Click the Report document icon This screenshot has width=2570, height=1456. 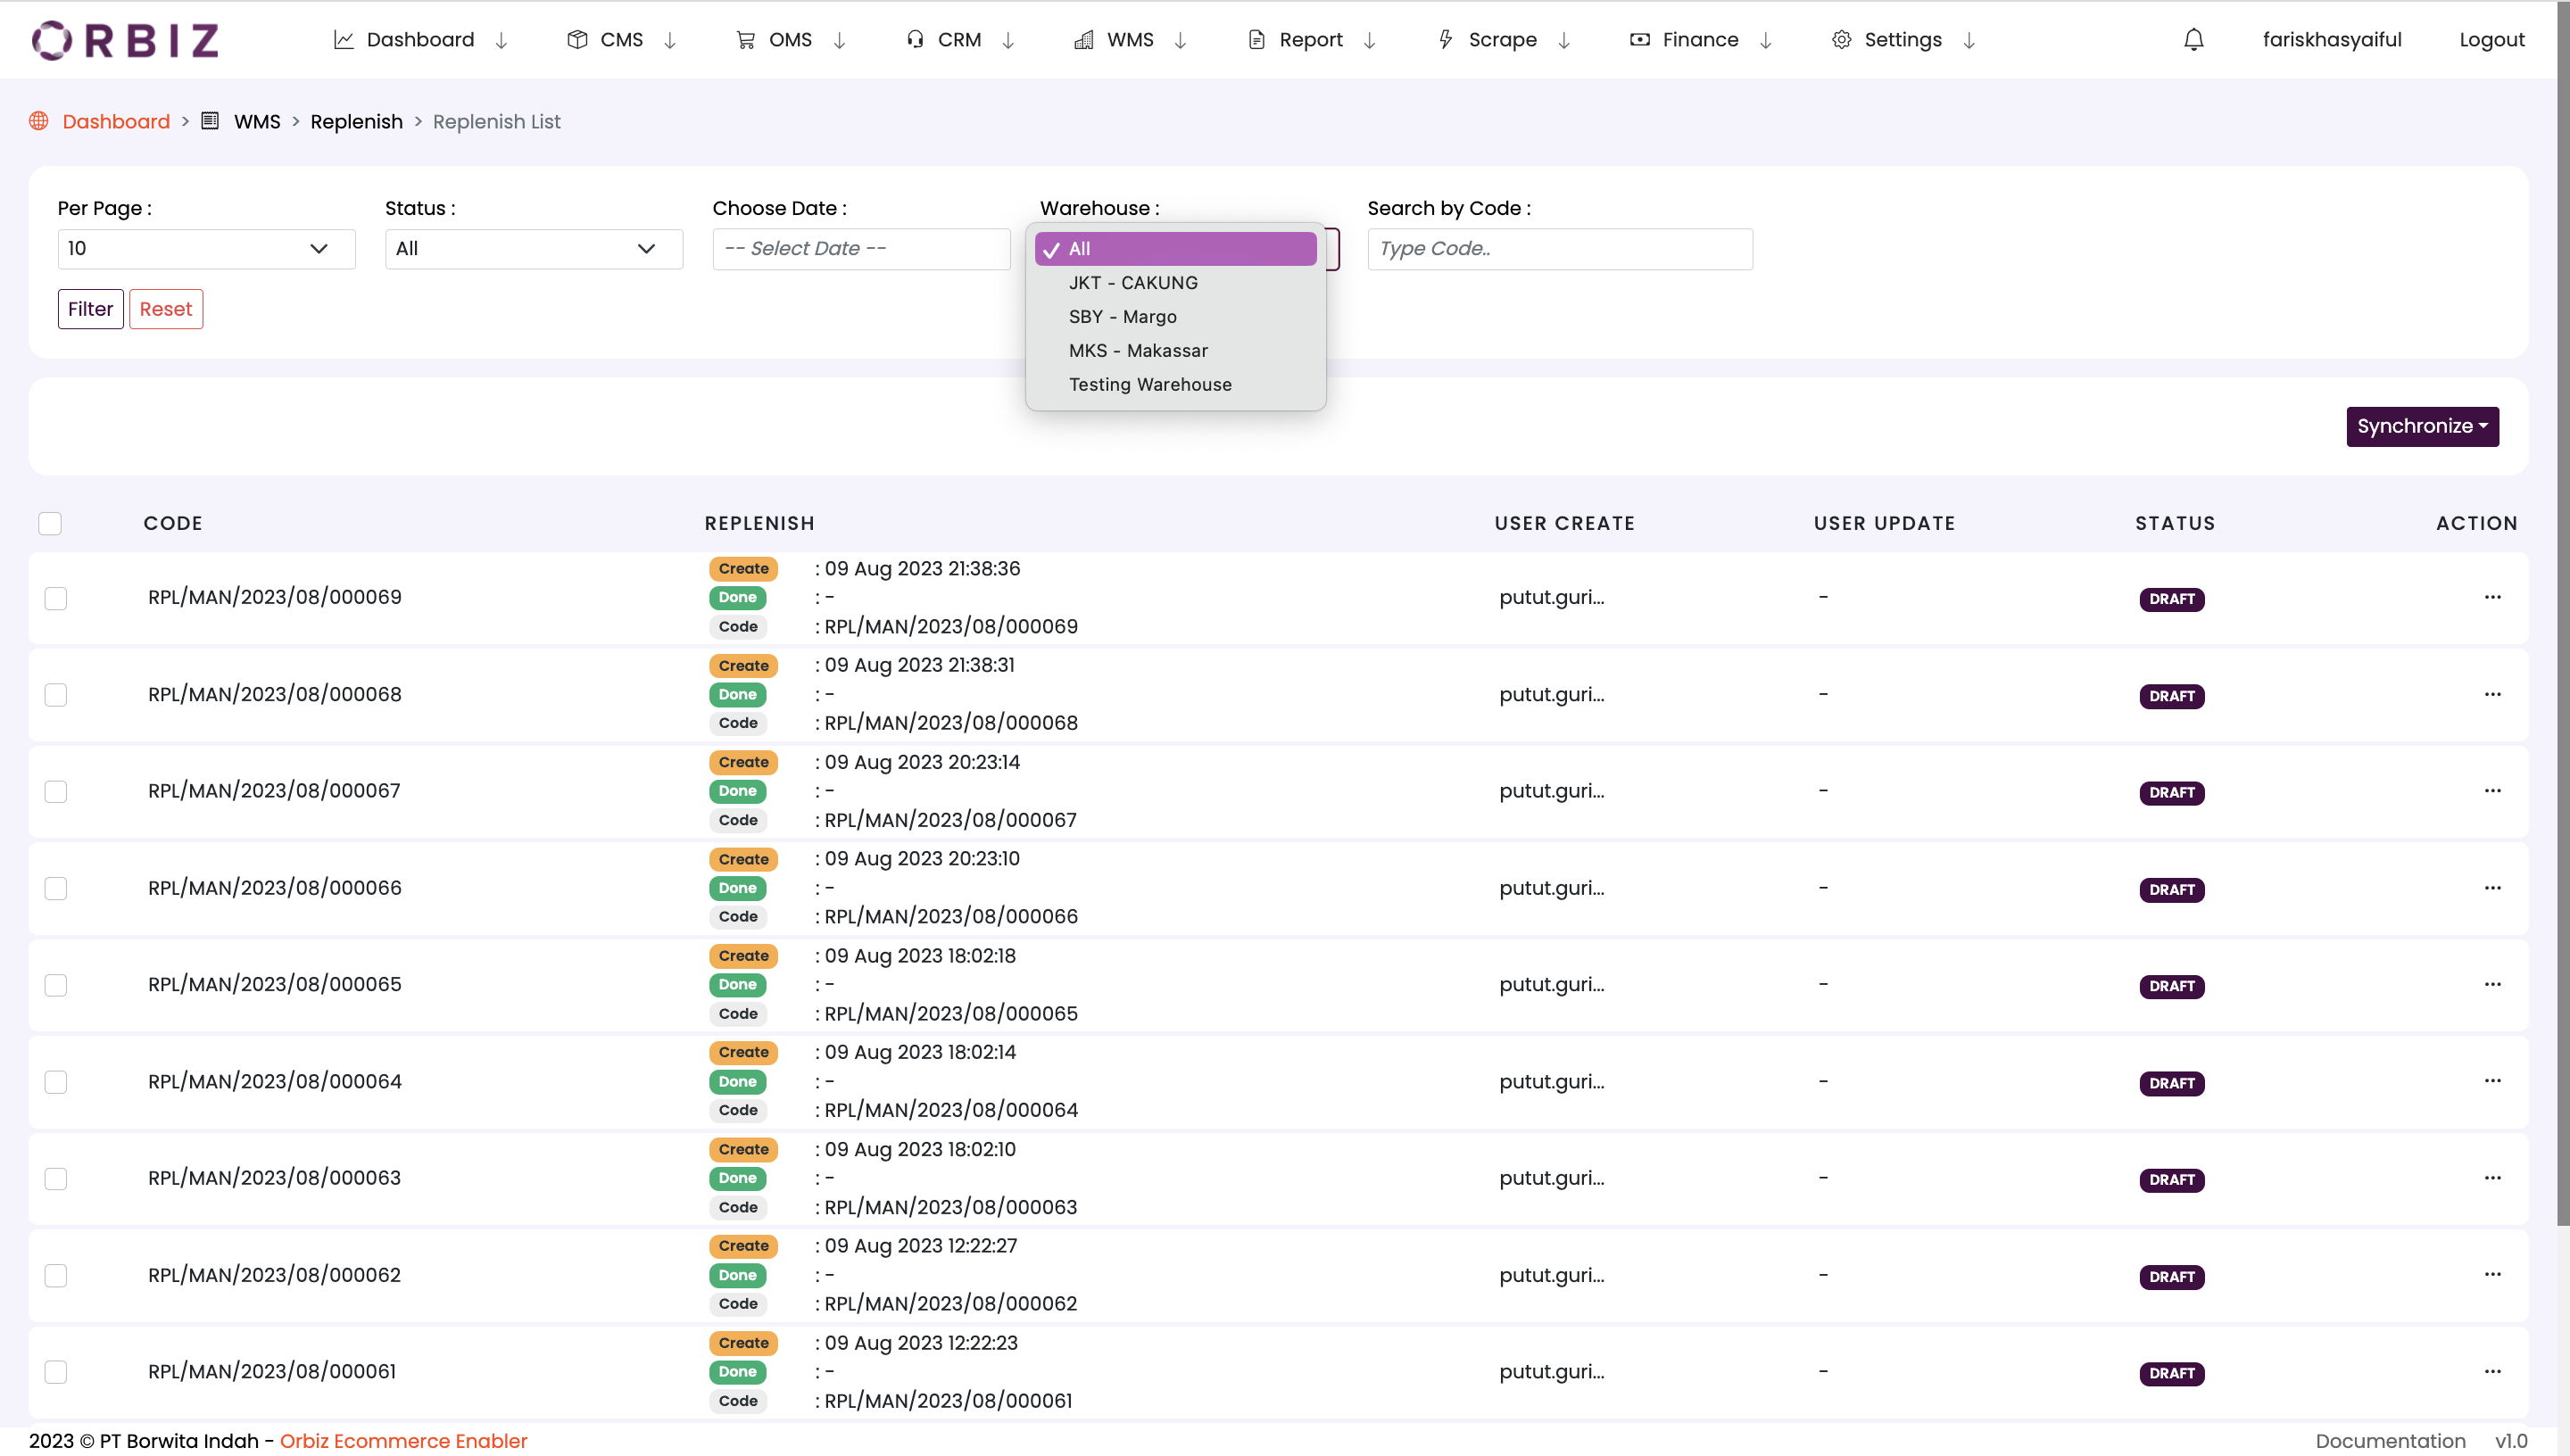coord(1256,40)
